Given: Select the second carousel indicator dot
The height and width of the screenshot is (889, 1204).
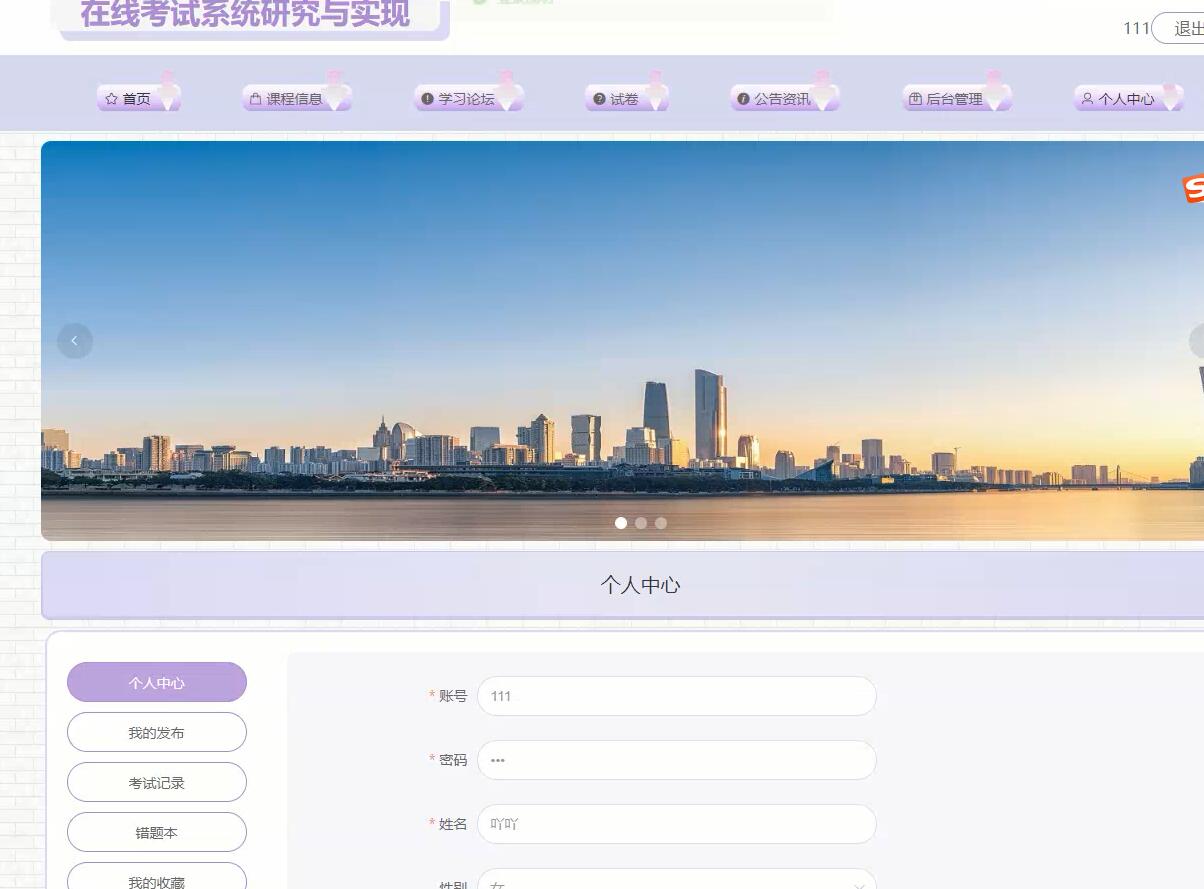Looking at the screenshot, I should (x=641, y=522).
